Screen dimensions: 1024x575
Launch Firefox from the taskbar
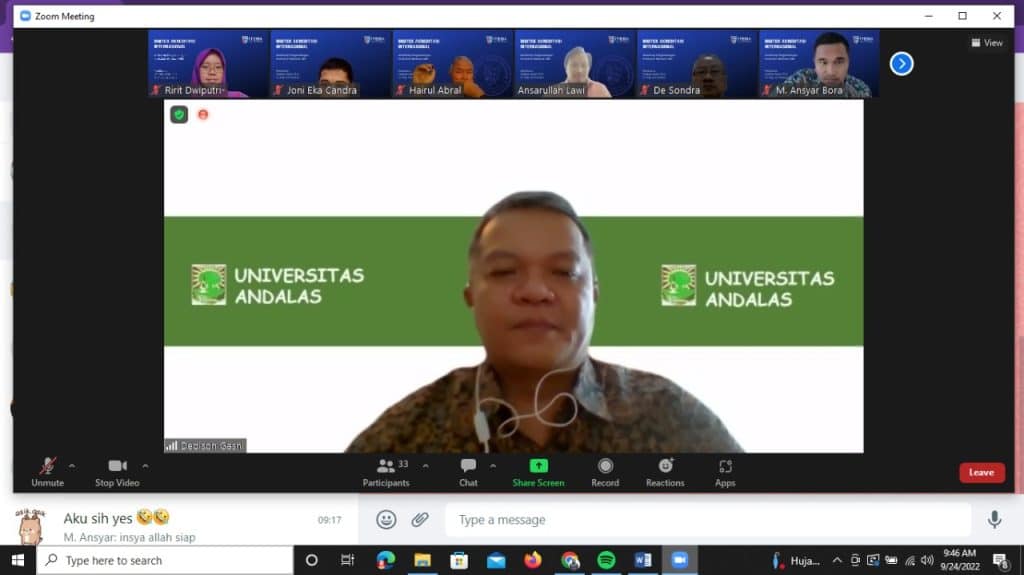coord(533,561)
